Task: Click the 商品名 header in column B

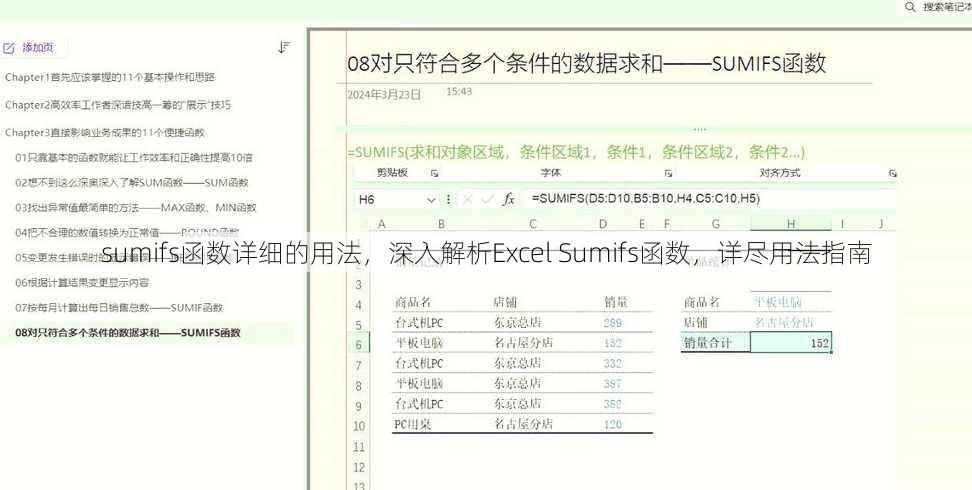Action: 413,302
